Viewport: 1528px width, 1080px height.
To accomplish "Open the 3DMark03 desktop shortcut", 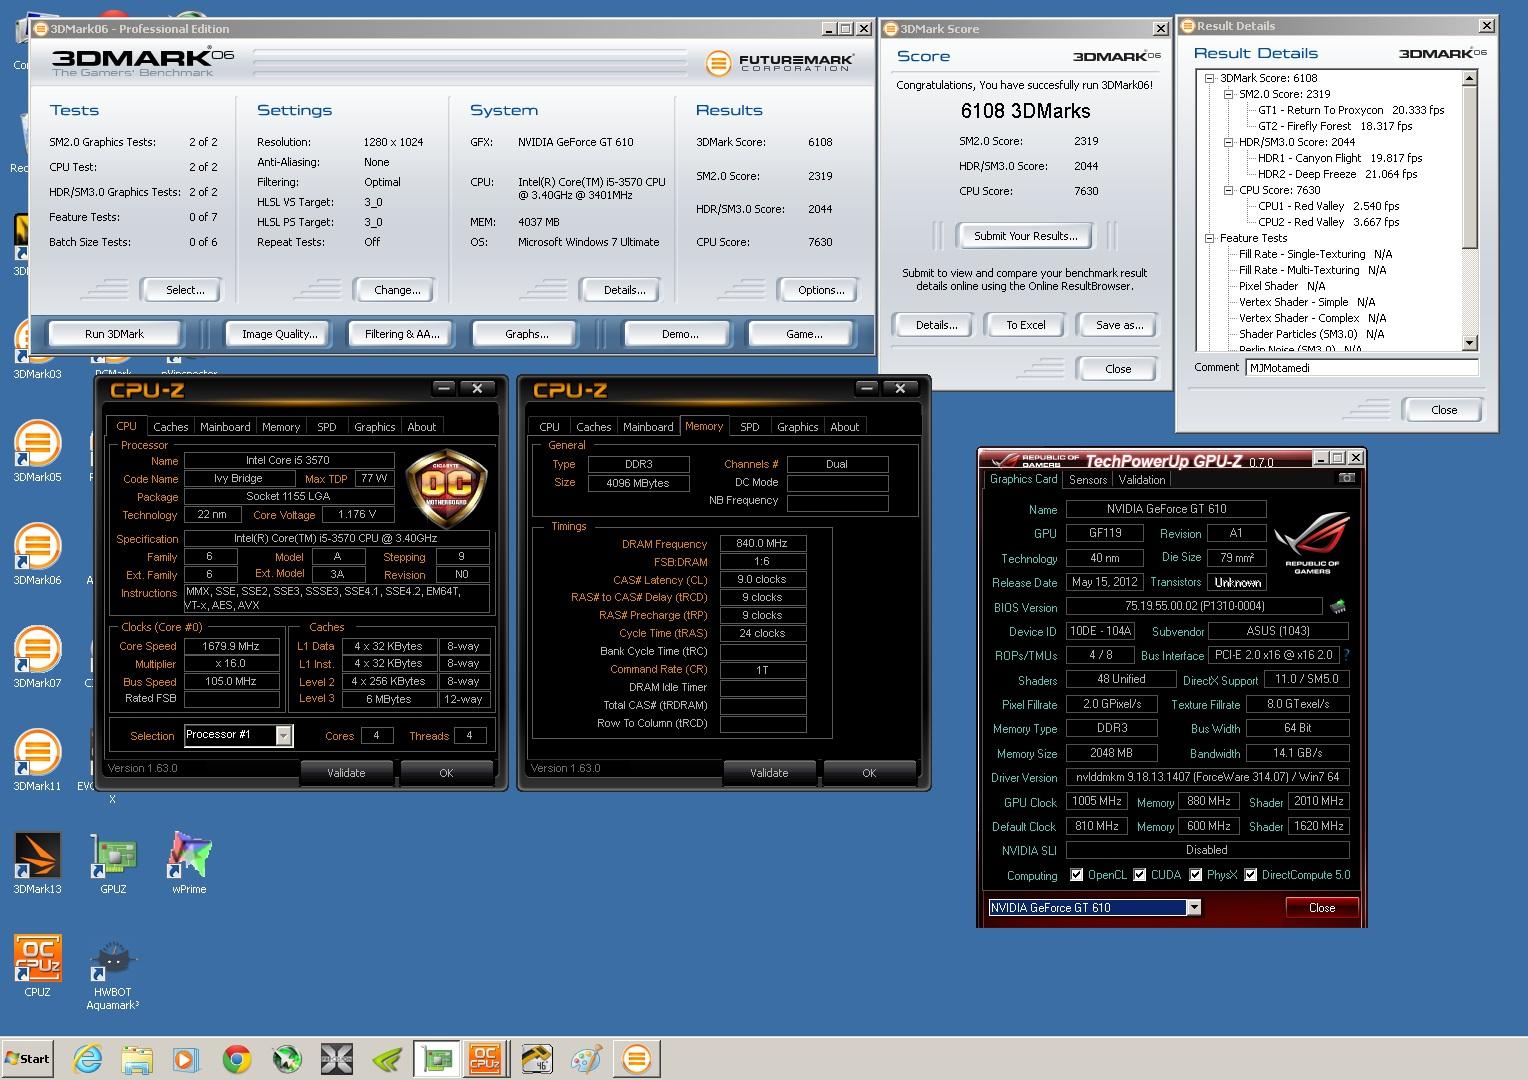I will [x=37, y=349].
